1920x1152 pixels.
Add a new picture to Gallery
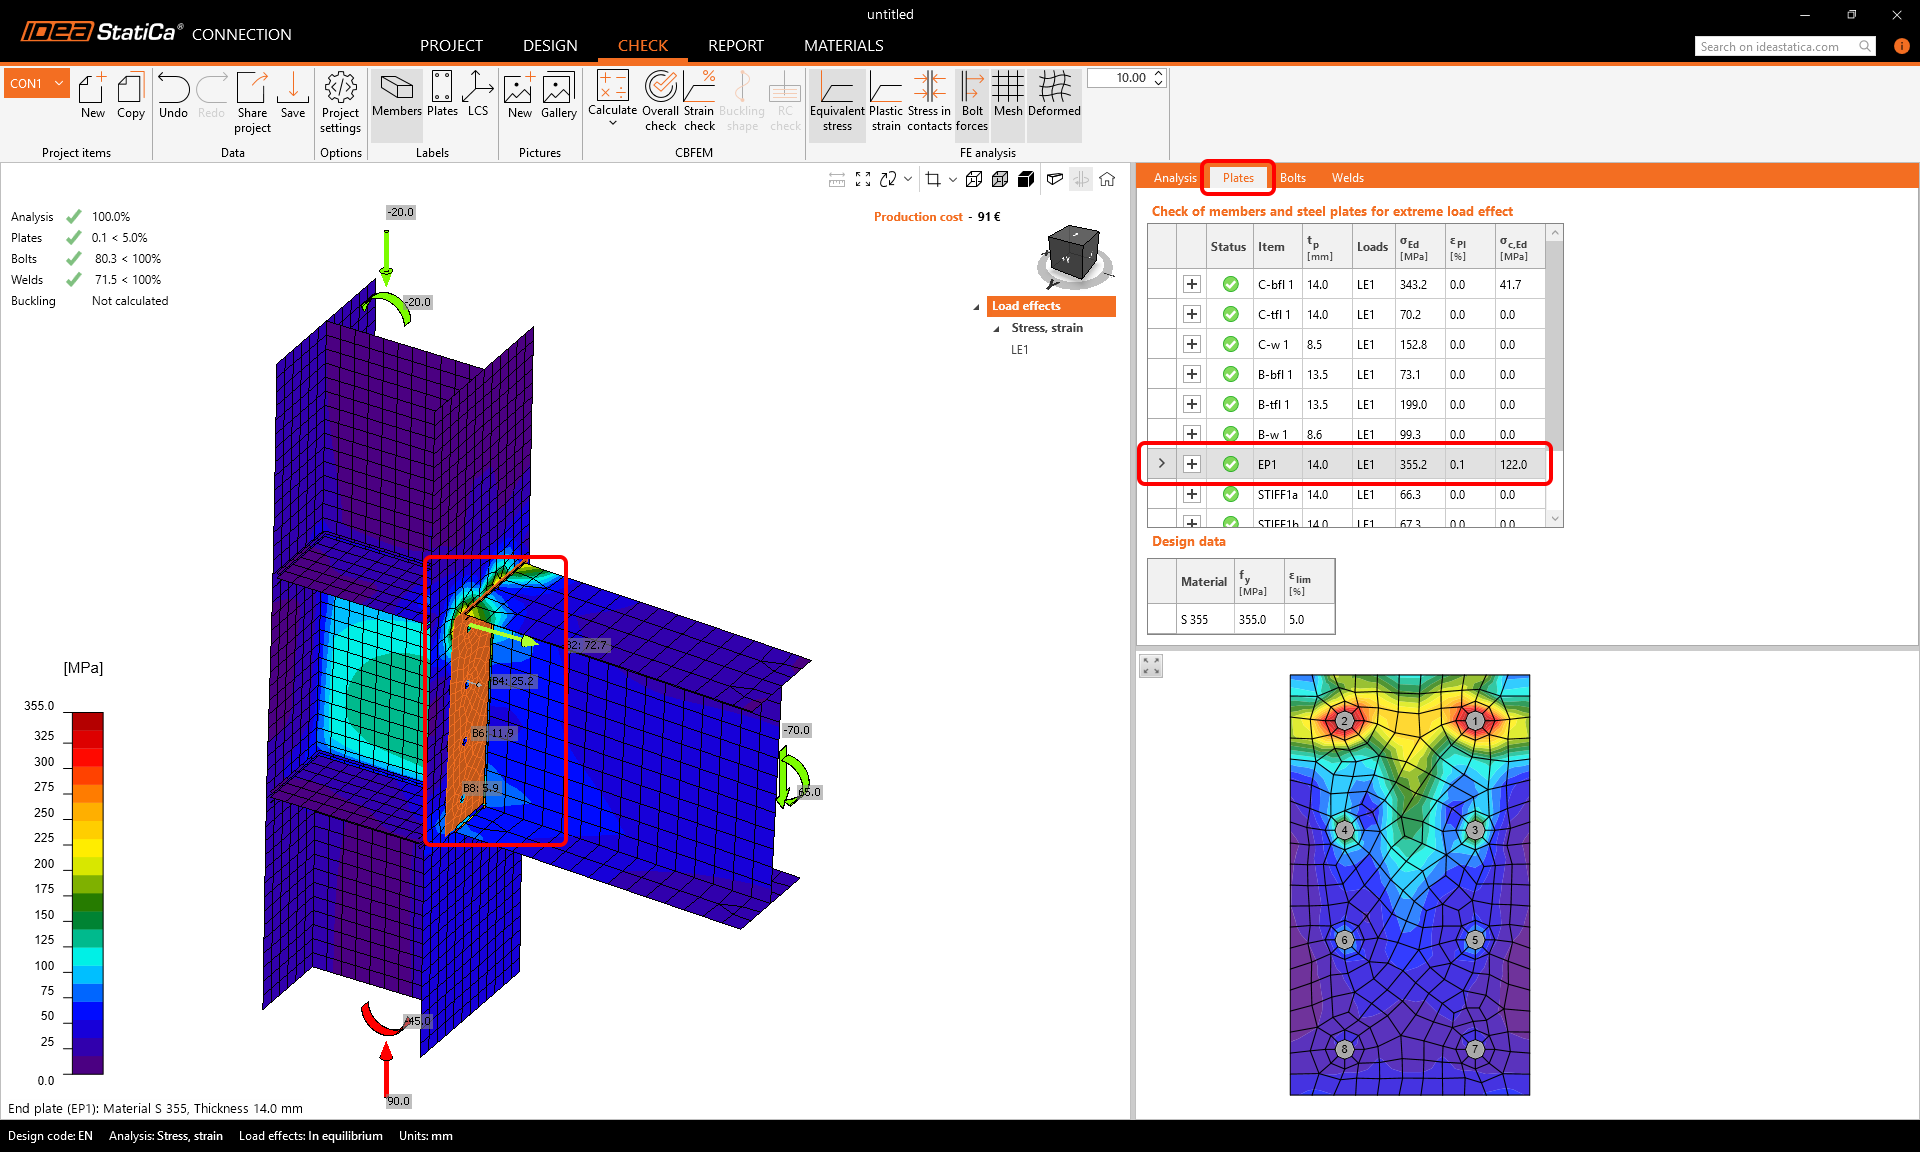pyautogui.click(x=519, y=100)
